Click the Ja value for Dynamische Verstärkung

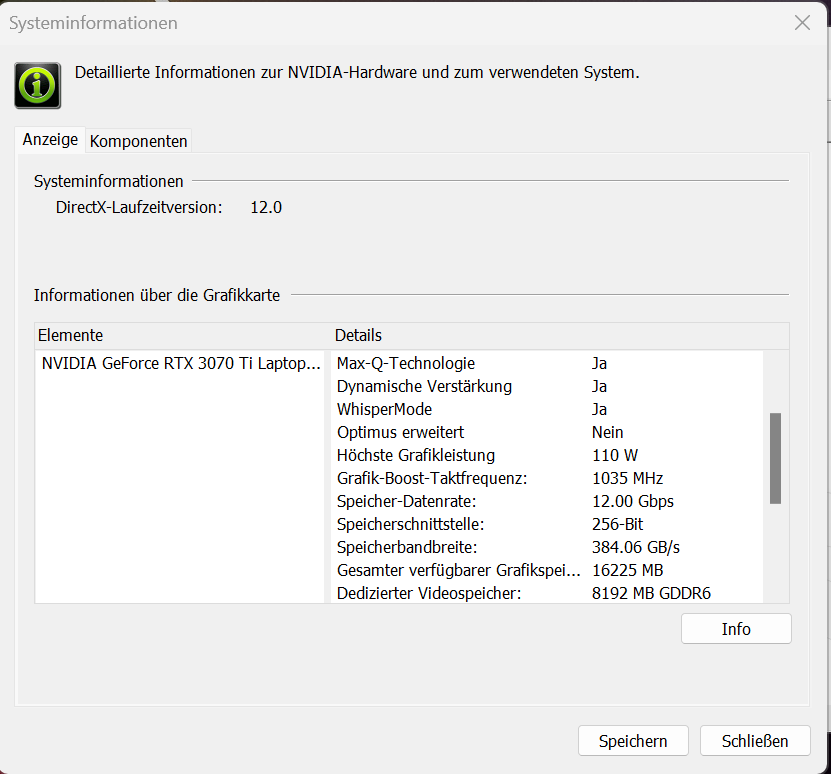point(599,386)
